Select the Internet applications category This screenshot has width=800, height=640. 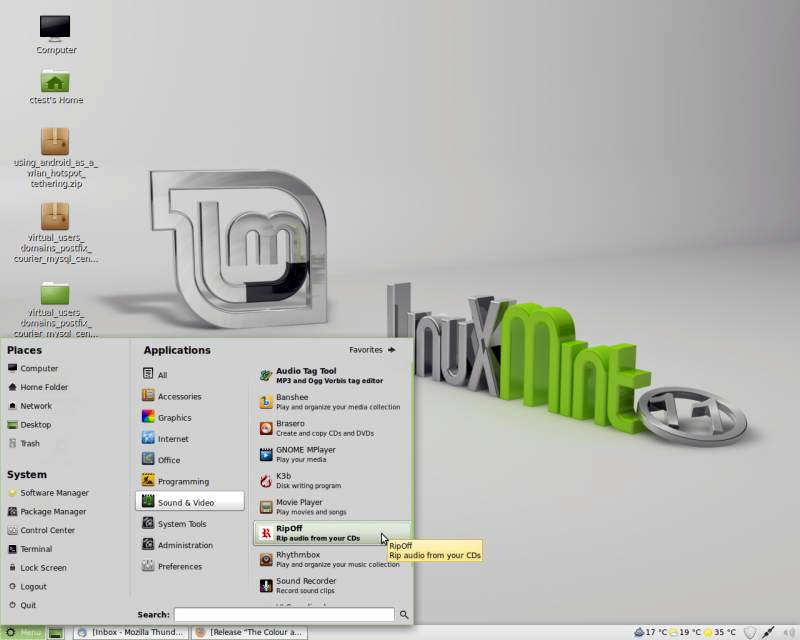pos(172,439)
